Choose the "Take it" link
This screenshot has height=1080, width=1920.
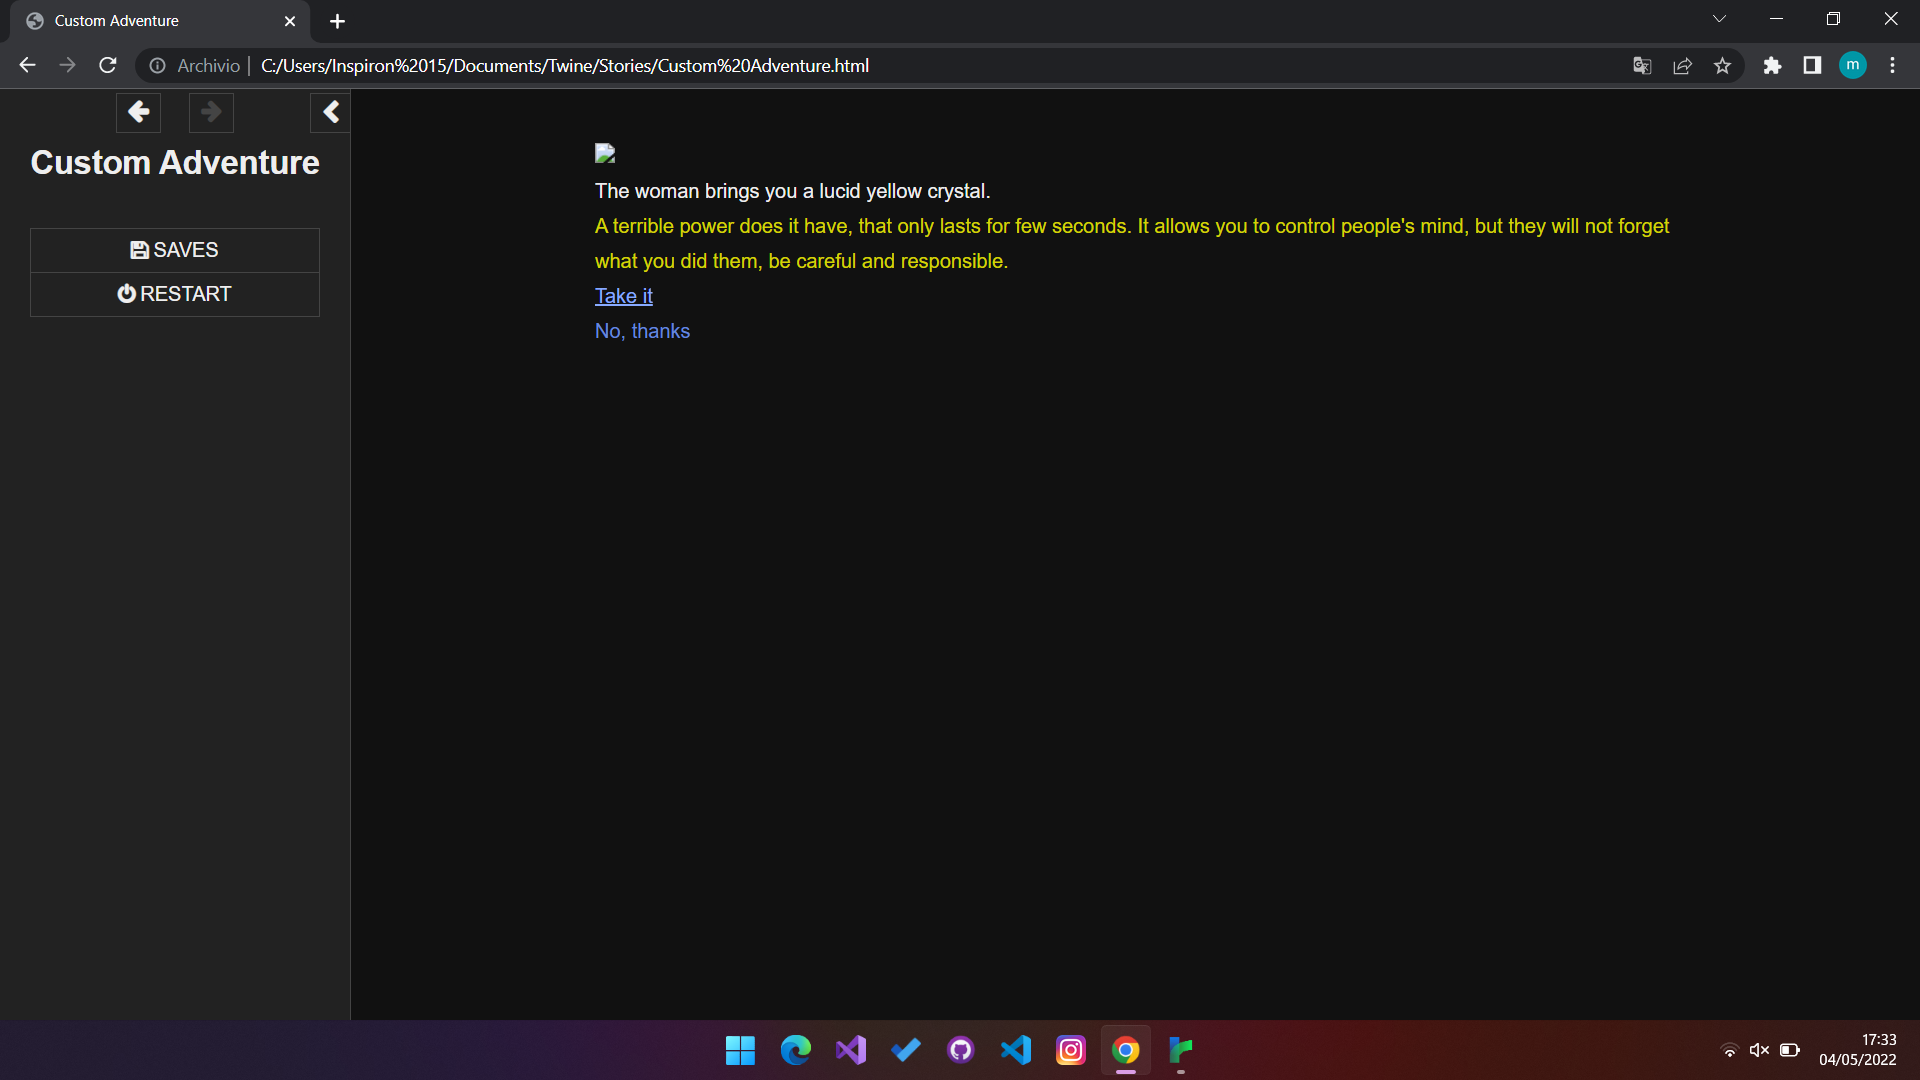coord(623,296)
